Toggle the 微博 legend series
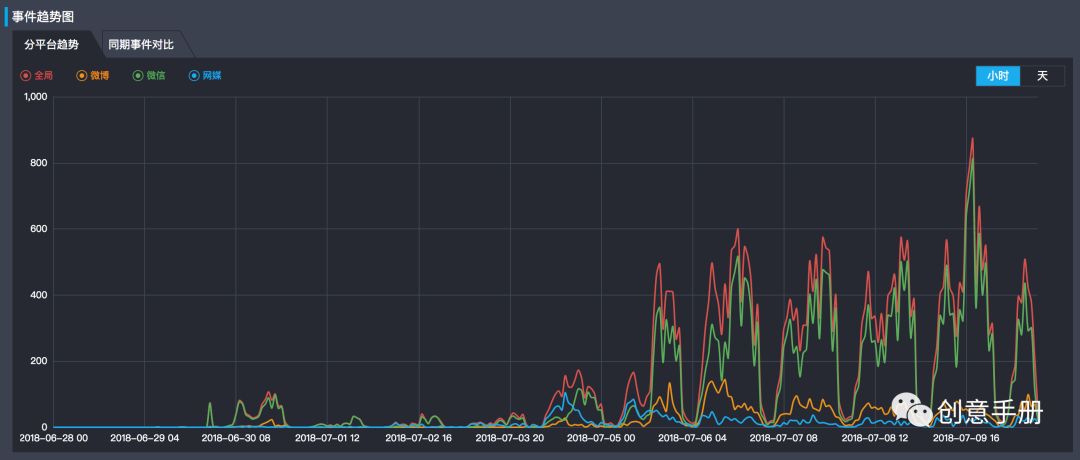This screenshot has height=460, width=1080. (93, 76)
